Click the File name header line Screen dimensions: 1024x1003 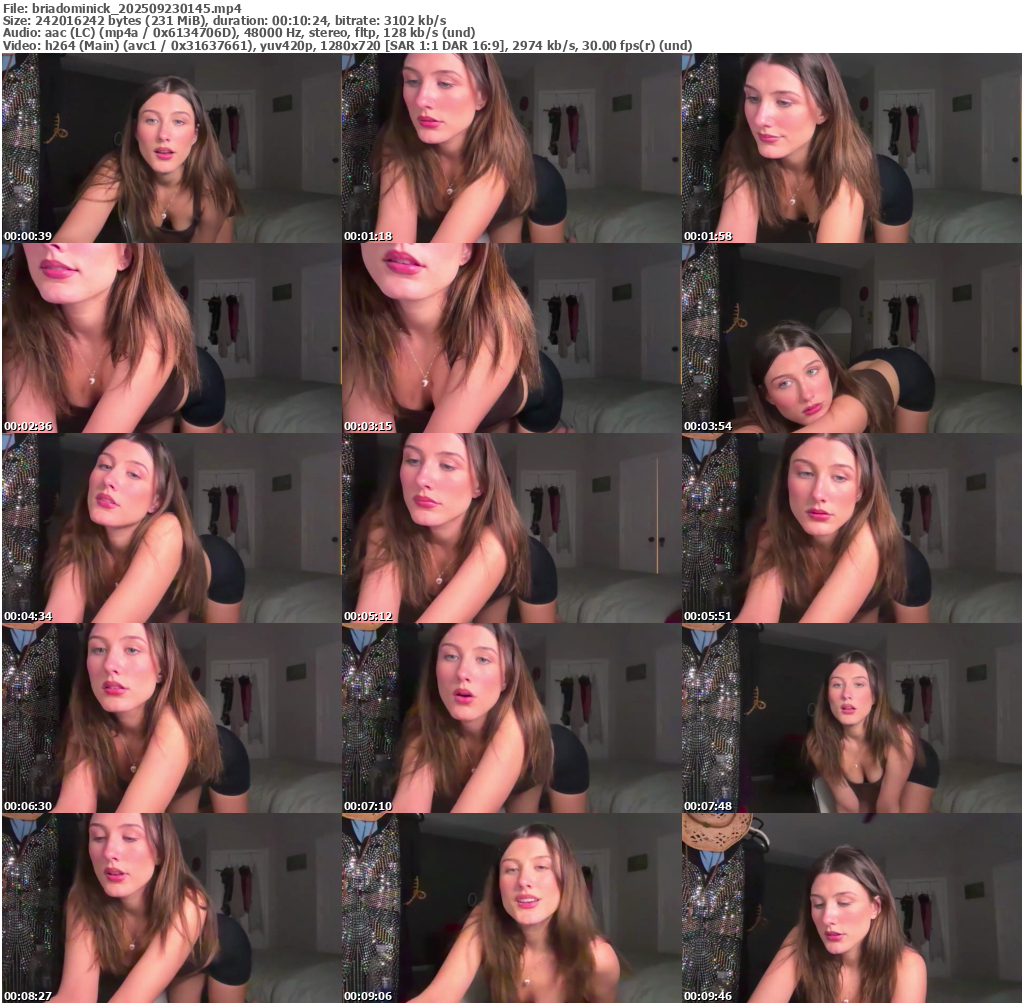(123, 8)
